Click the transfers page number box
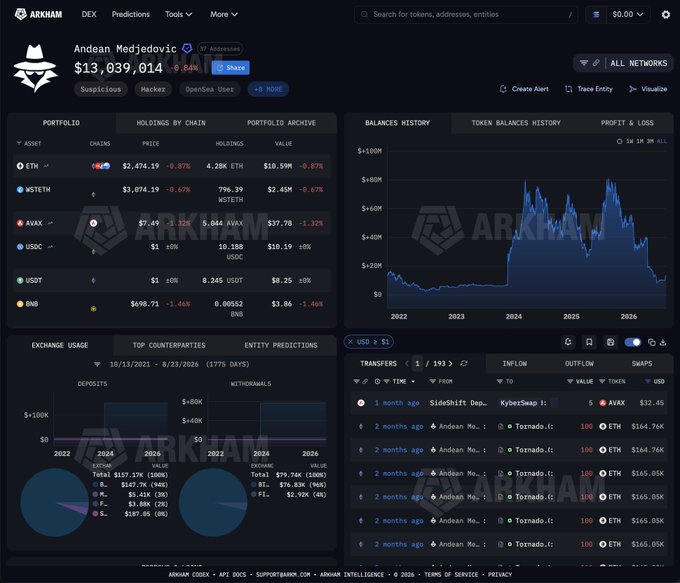 [417, 364]
